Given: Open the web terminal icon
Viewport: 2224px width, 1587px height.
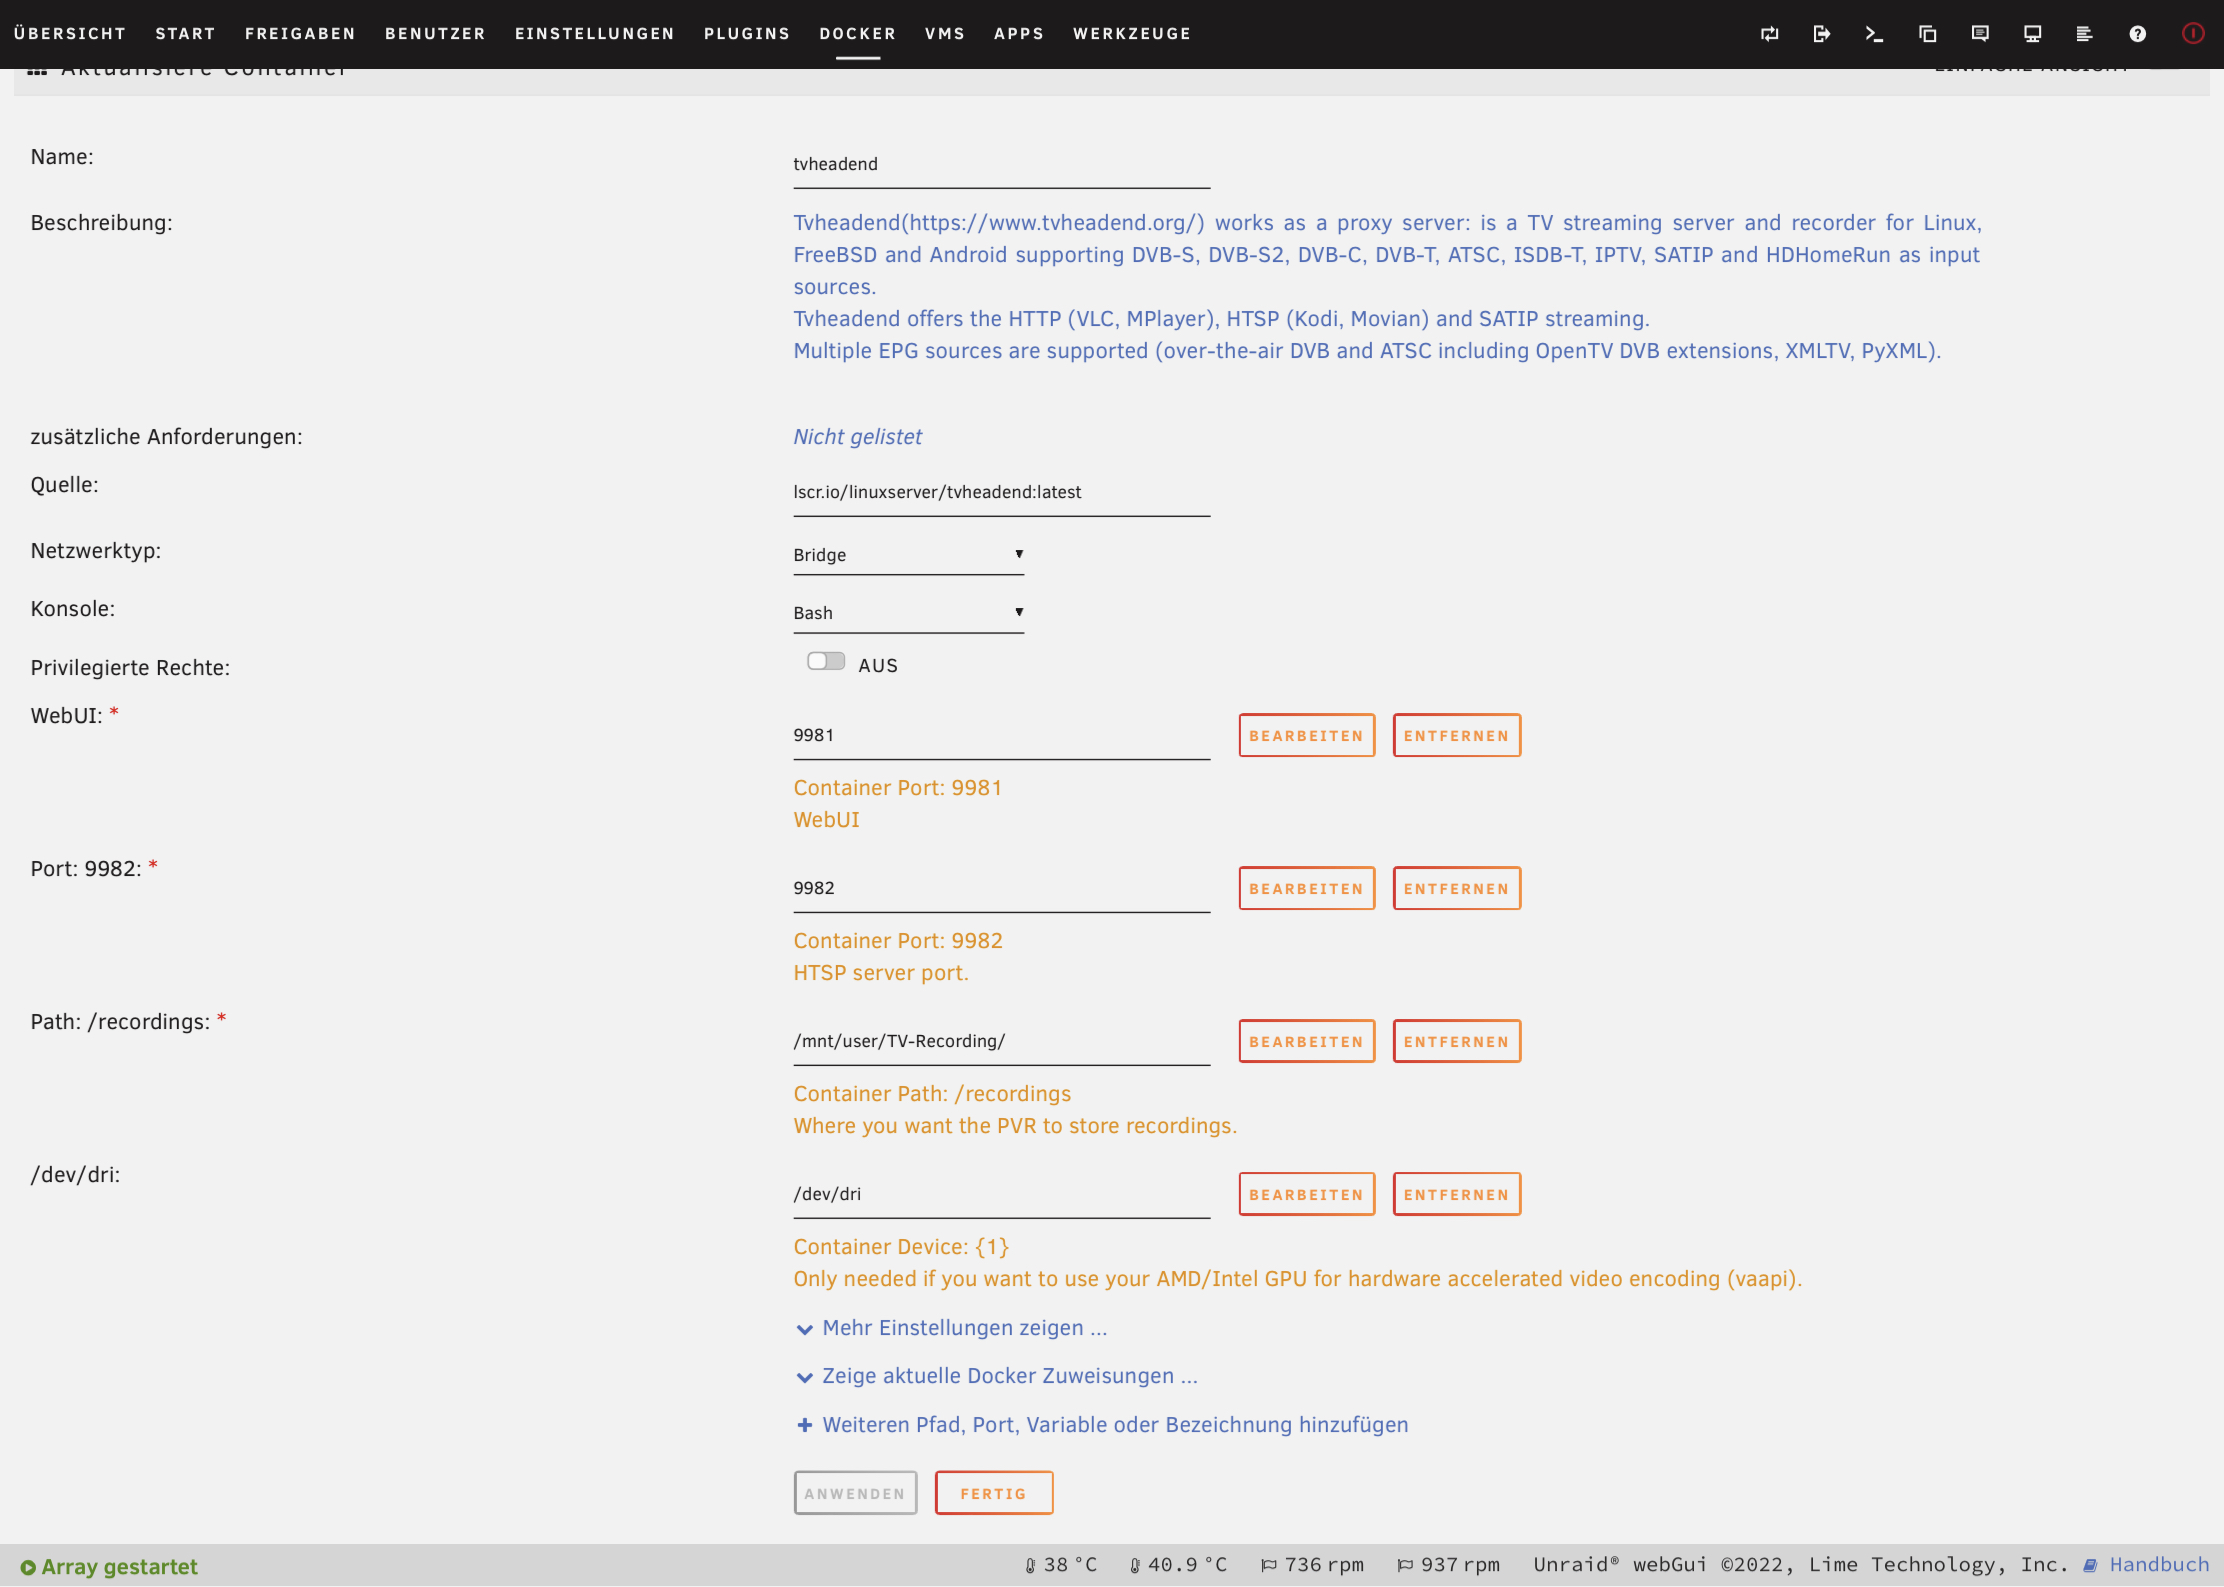Looking at the screenshot, I should 1874,34.
